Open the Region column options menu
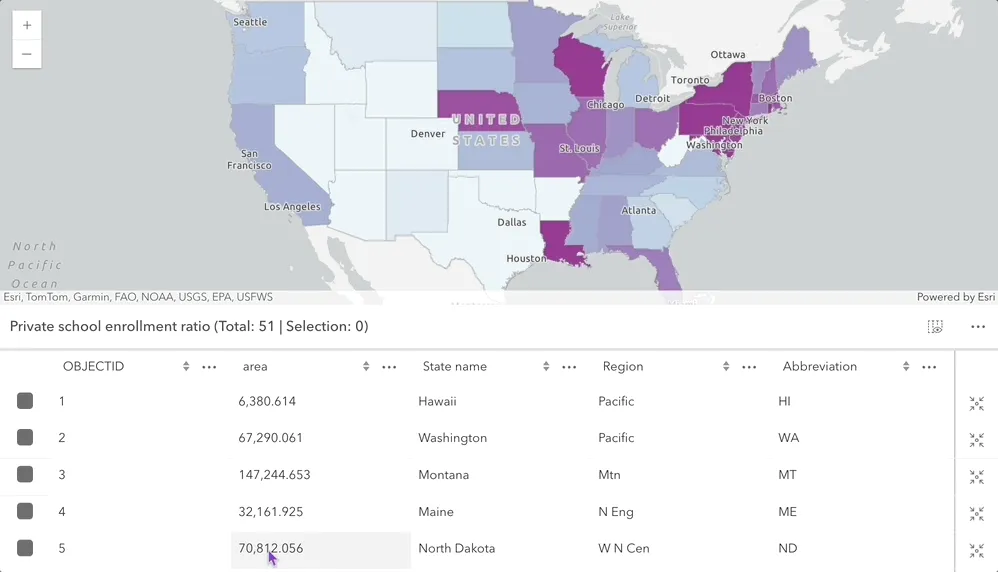The width and height of the screenshot is (998, 572). click(x=749, y=367)
